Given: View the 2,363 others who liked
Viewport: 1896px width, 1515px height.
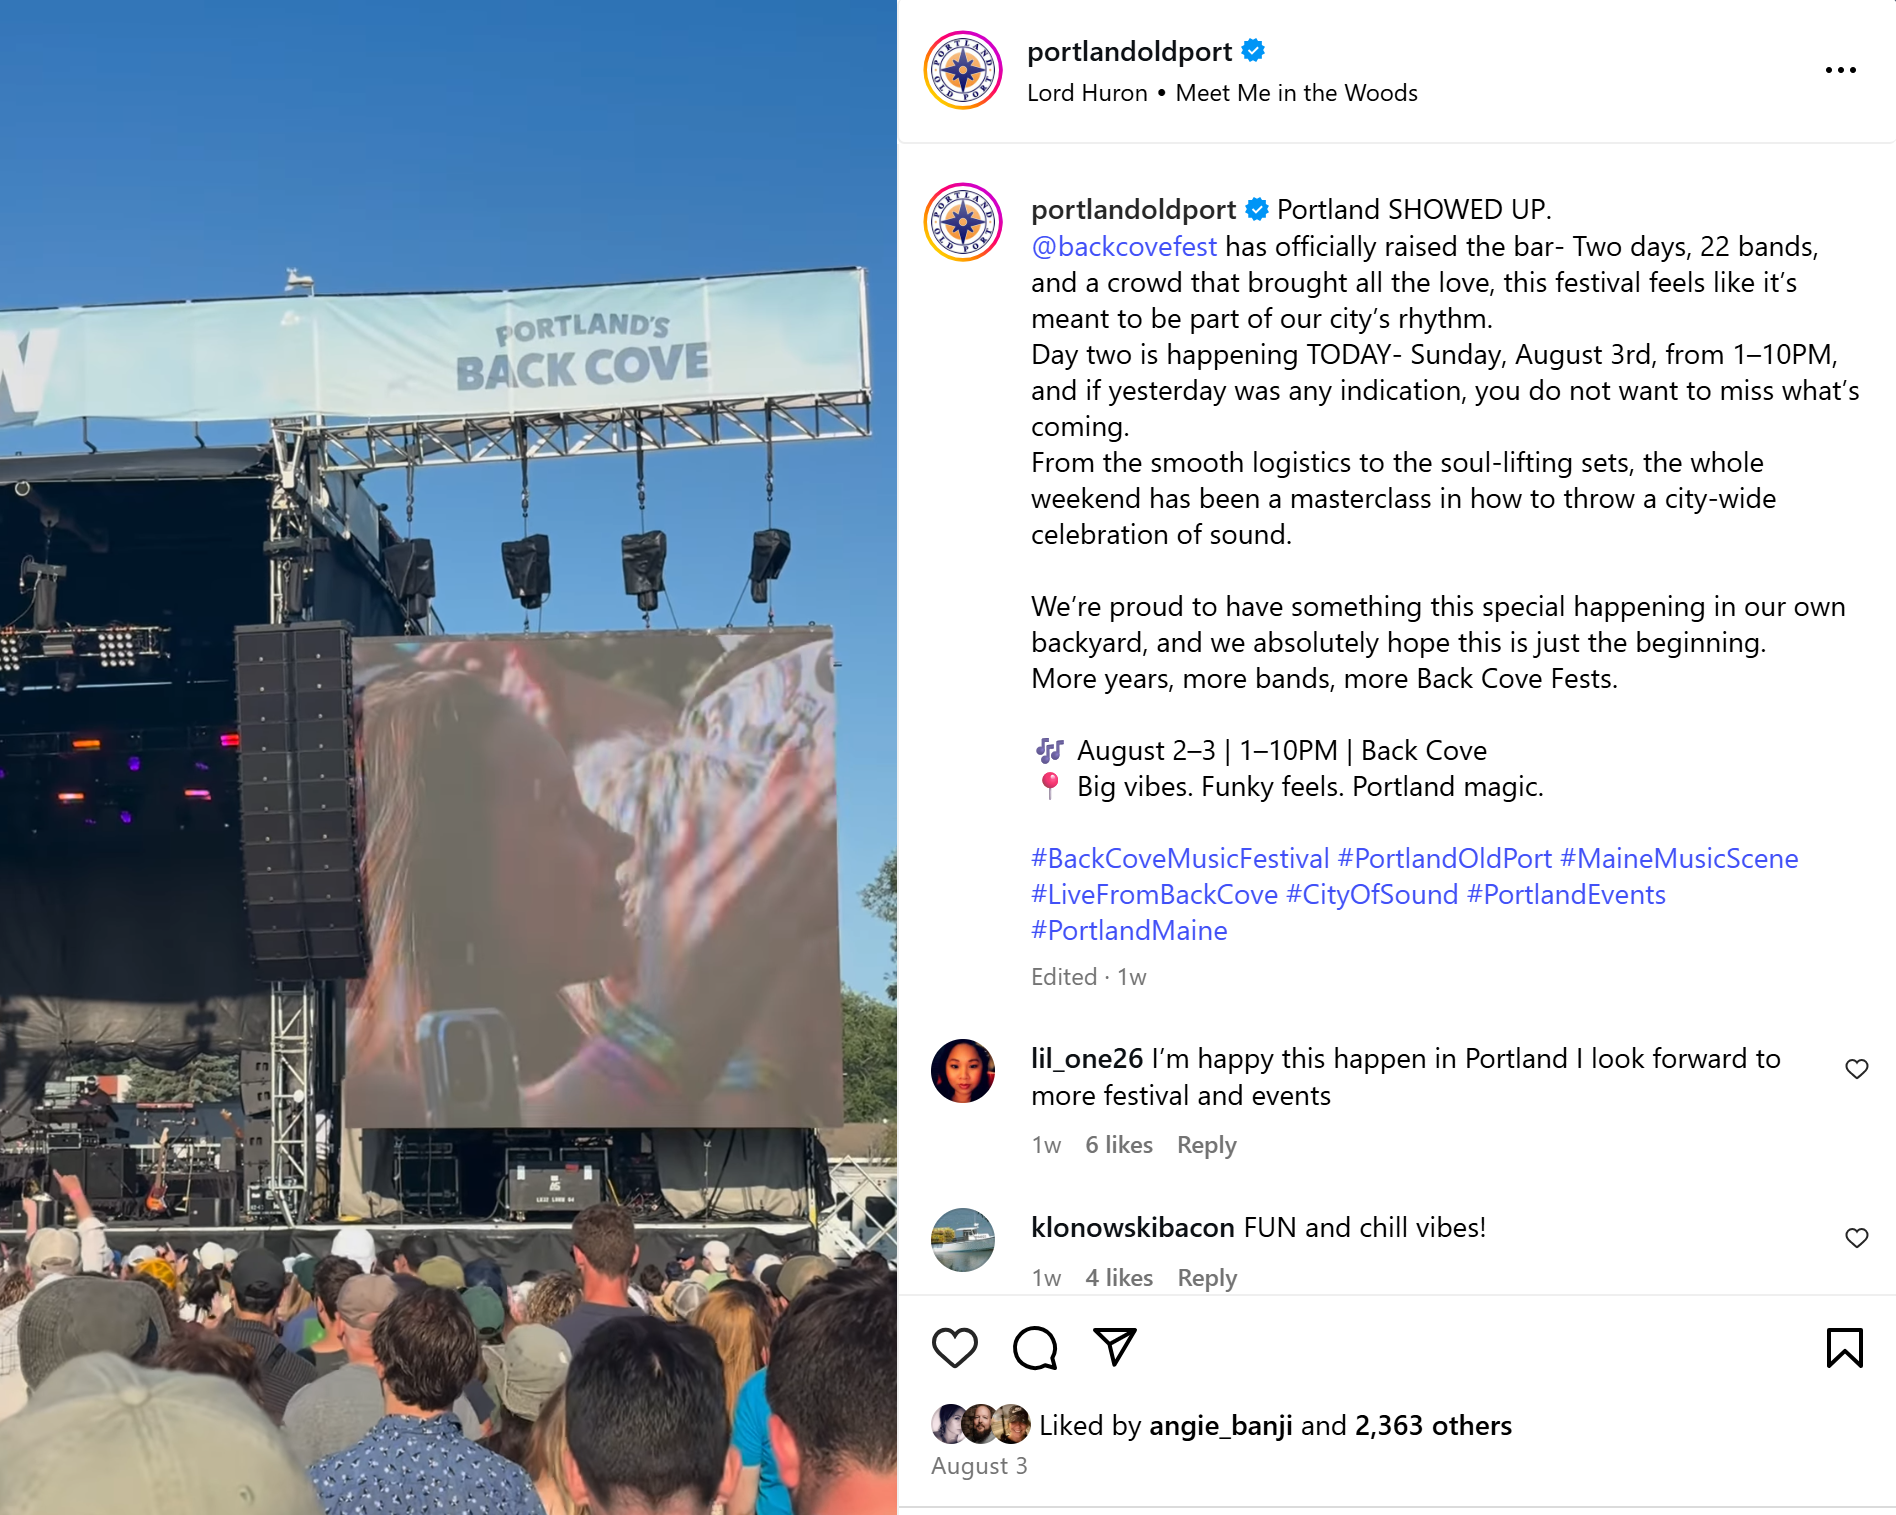Looking at the screenshot, I should click(1432, 1425).
